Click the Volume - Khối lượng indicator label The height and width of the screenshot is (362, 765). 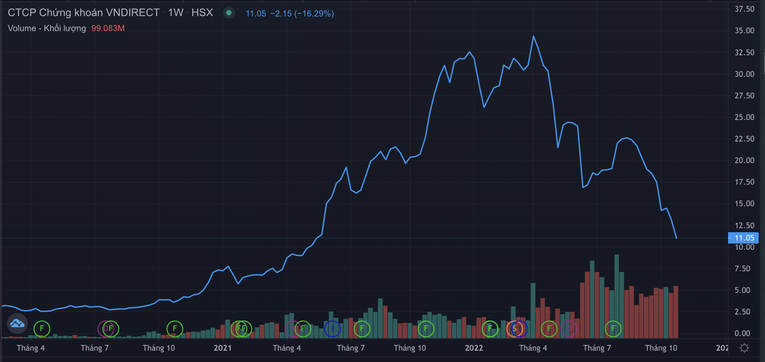pos(47,28)
